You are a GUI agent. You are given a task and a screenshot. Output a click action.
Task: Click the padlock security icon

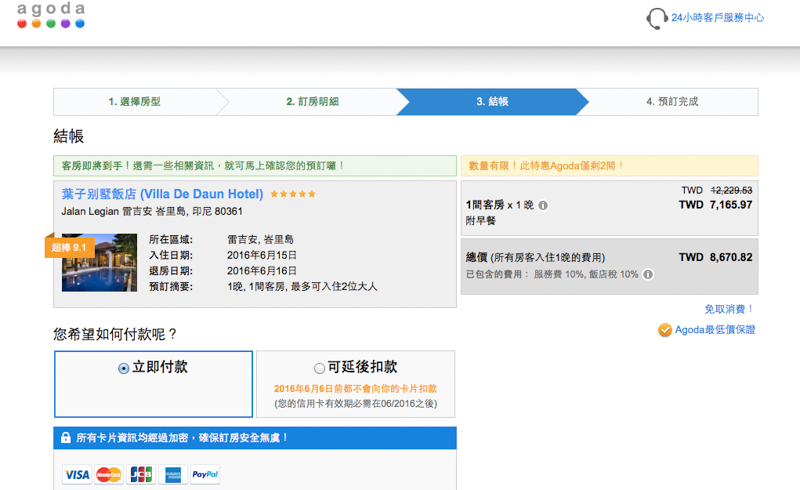coord(66,438)
